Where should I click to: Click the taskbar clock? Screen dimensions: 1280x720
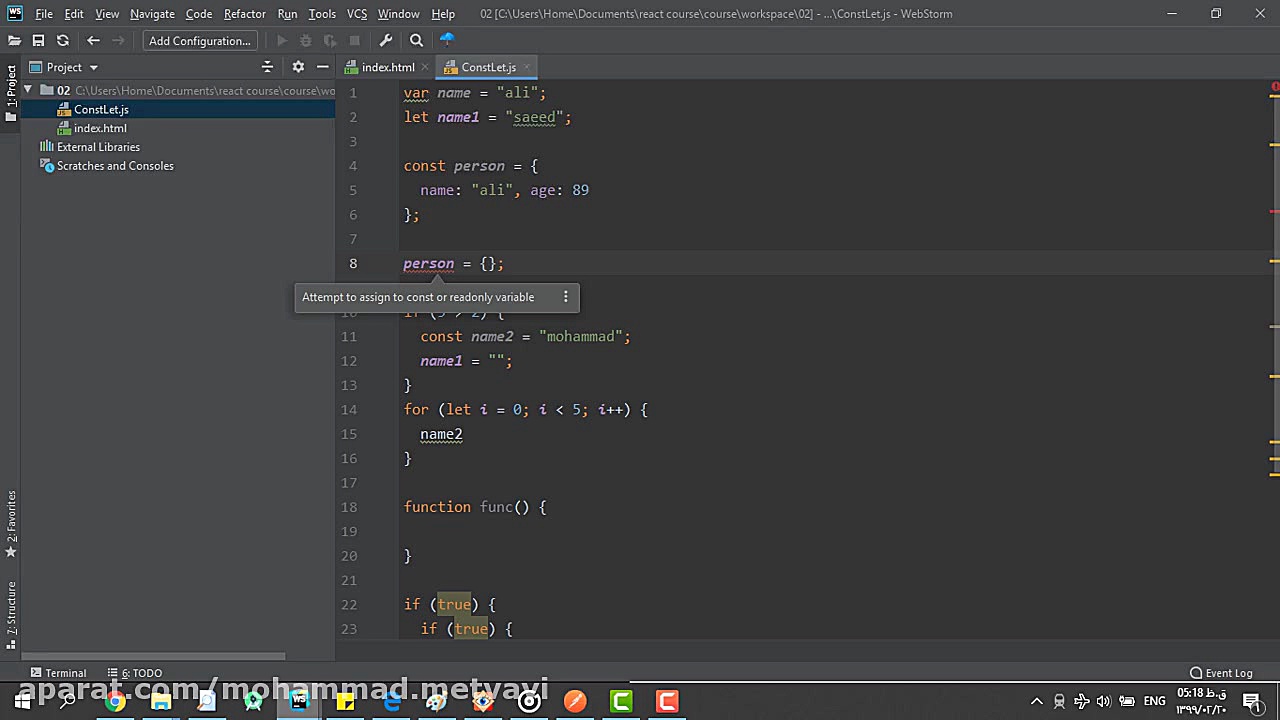1200,701
